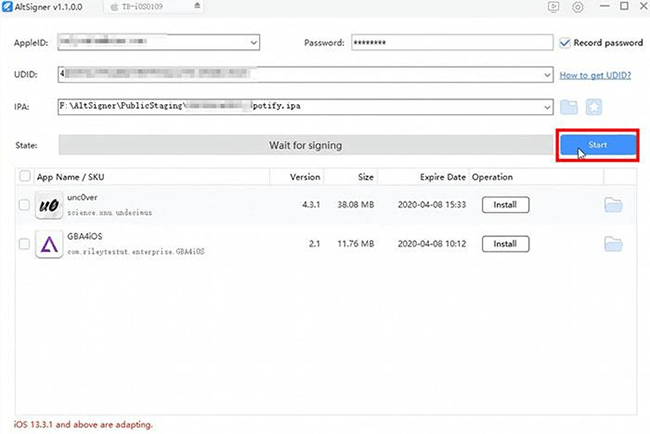Image resolution: width=650 pixels, height=434 pixels.
Task: Open the 'How to get UDID?' link
Action: click(x=597, y=75)
